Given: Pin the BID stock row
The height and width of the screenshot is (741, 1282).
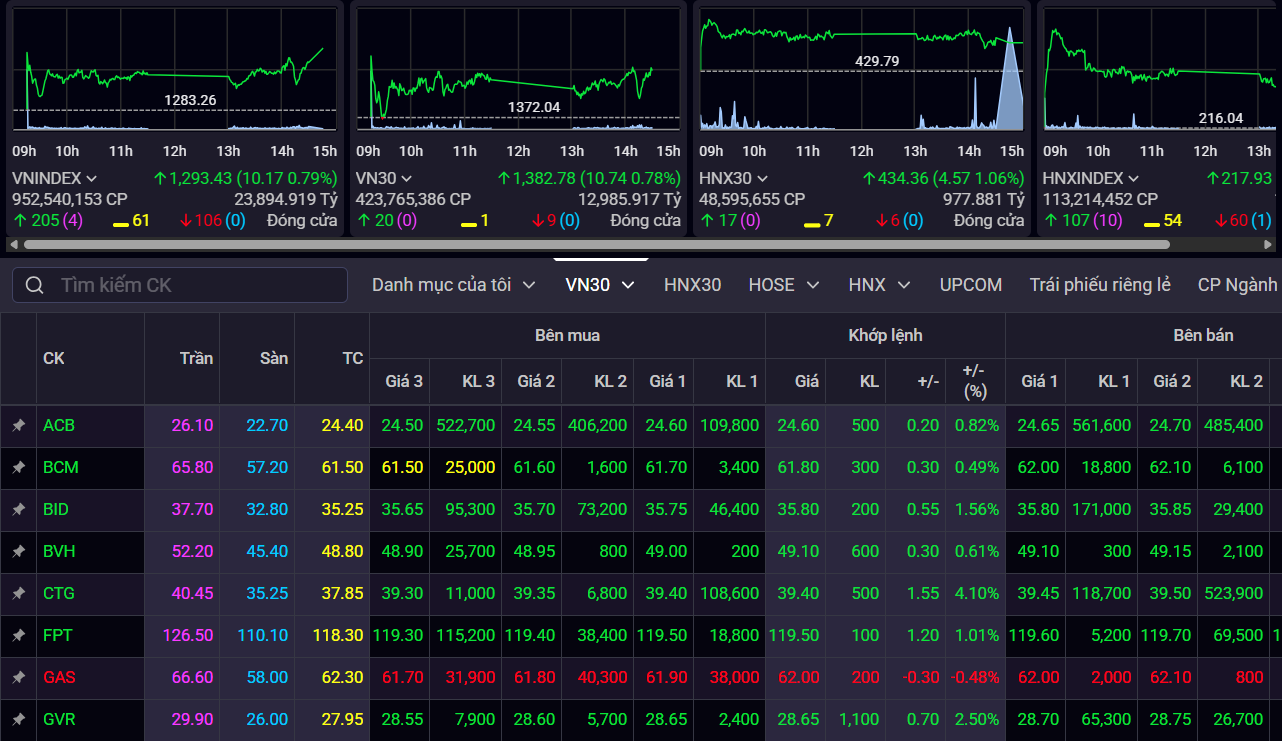Looking at the screenshot, I should tap(18, 509).
